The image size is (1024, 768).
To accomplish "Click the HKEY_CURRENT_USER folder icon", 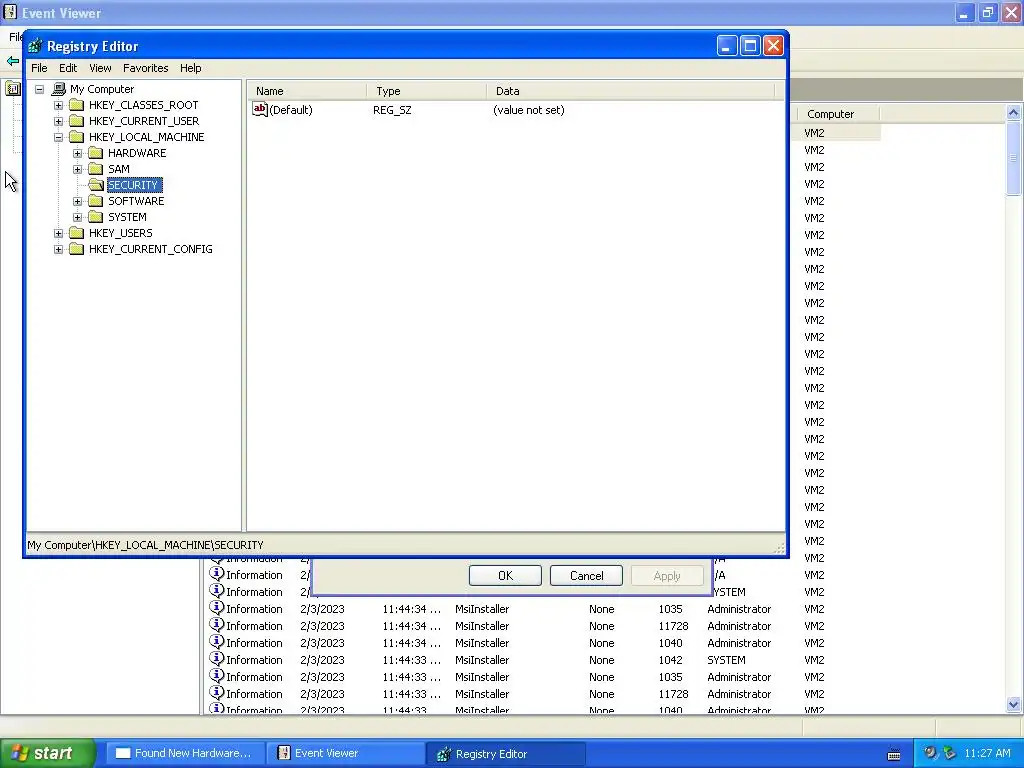I will pos(76,121).
